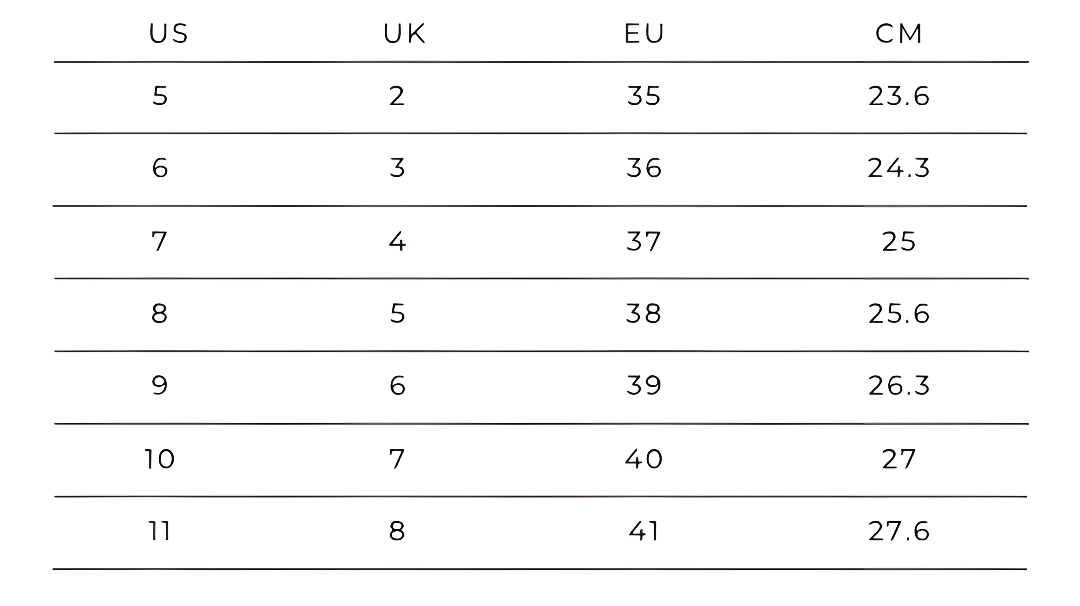Select EU size 40 cell
The width and height of the screenshot is (1080, 606).
(x=644, y=459)
